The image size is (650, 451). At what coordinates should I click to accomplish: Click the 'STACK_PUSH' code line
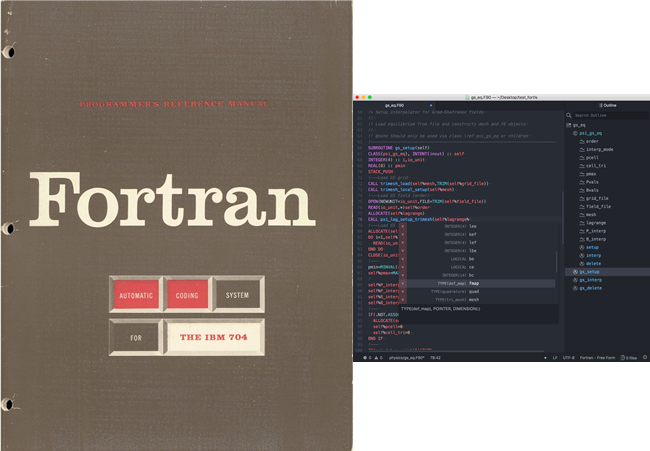(x=380, y=172)
